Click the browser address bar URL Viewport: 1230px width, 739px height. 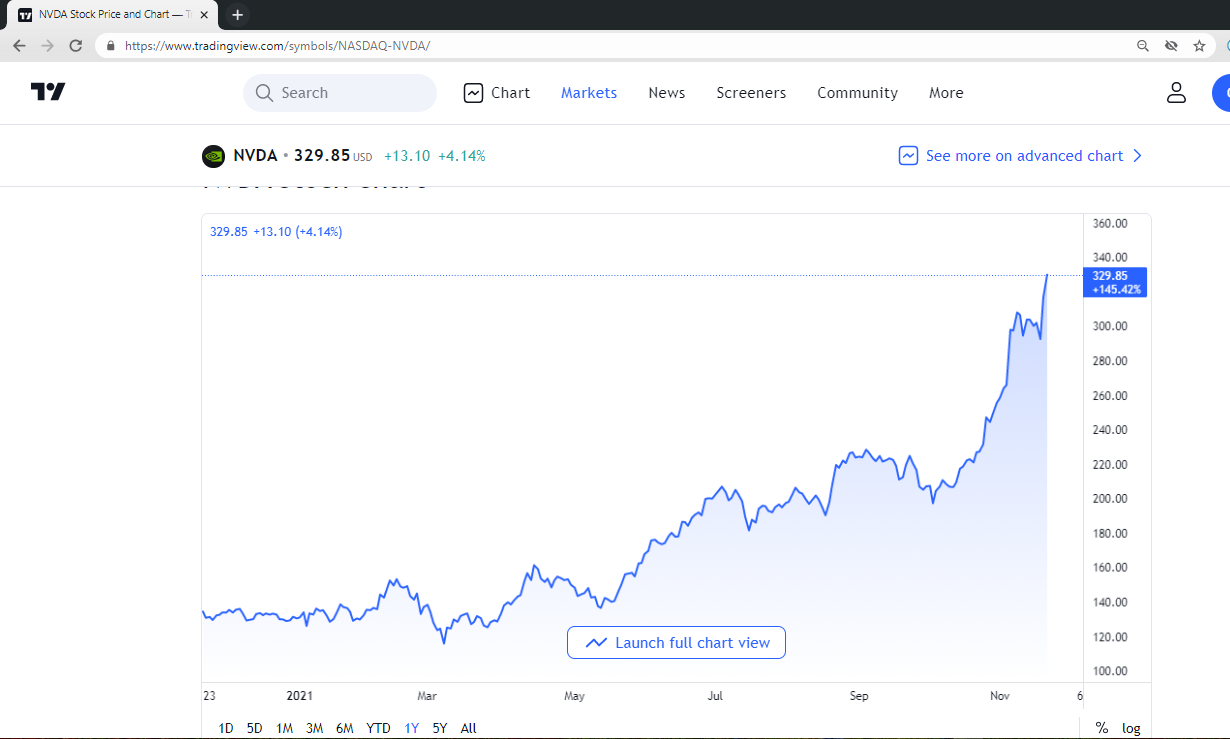point(277,46)
